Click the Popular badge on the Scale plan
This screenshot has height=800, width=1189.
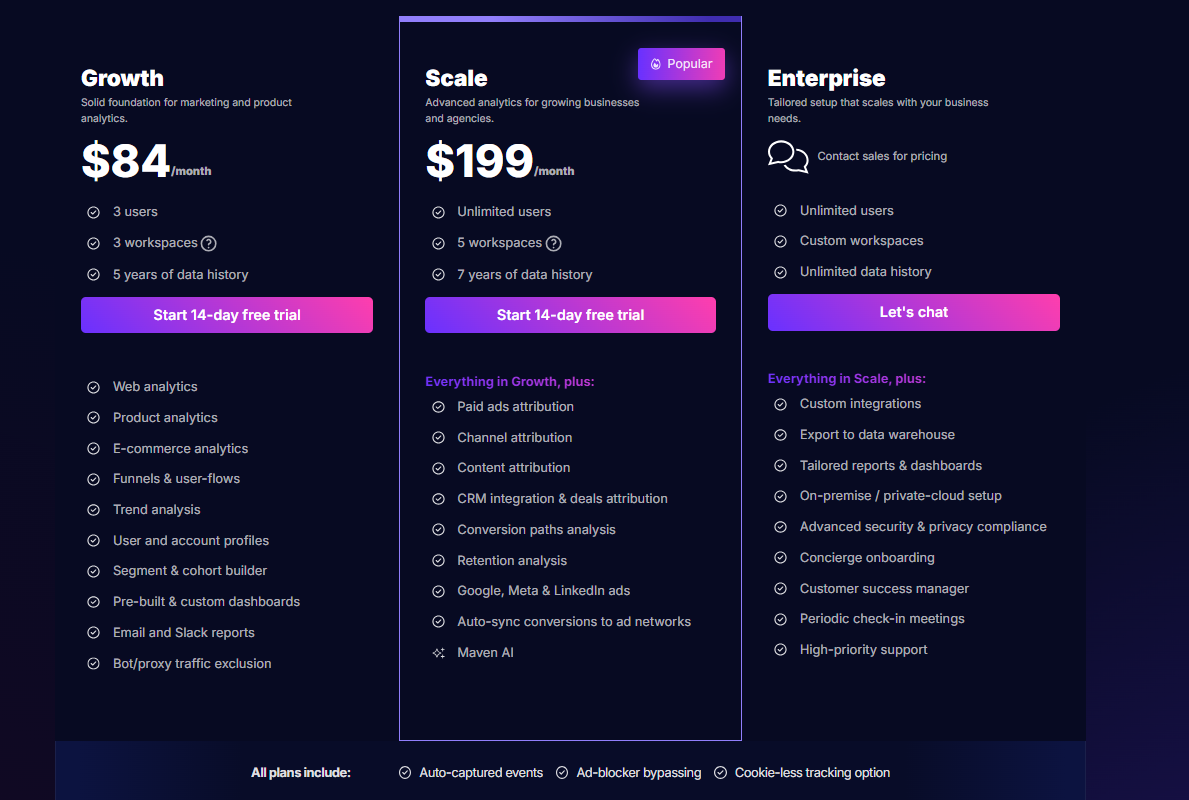click(681, 63)
